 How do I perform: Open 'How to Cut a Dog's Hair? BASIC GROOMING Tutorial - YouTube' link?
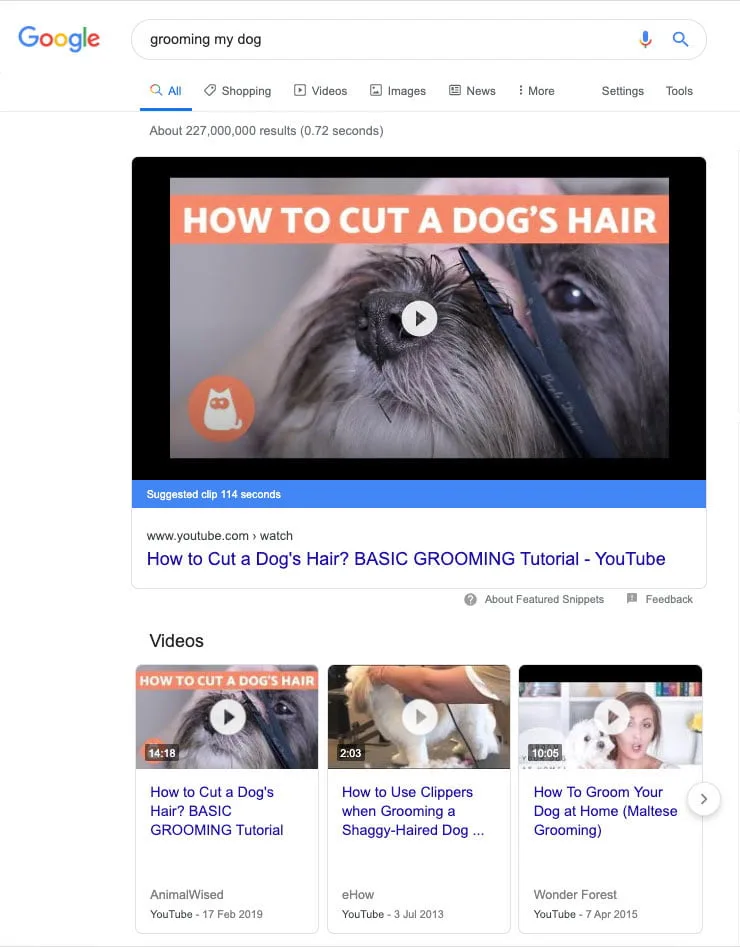(406, 559)
